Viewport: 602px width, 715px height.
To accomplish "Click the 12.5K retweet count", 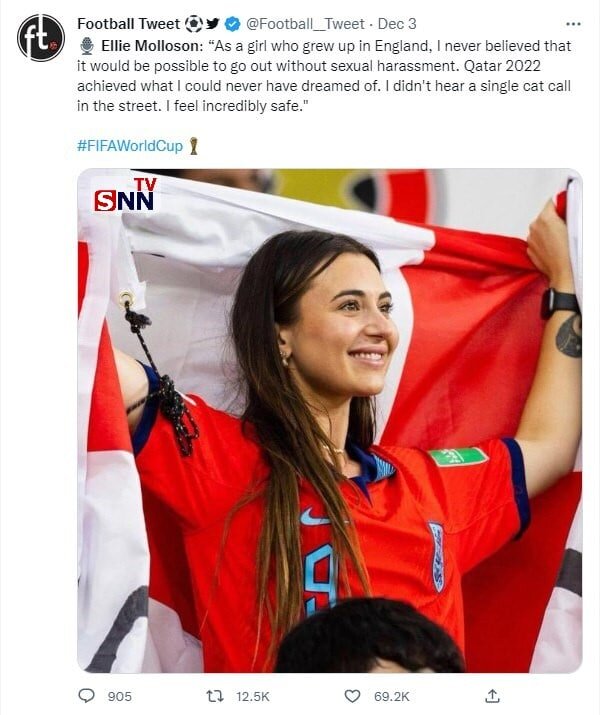I will tap(253, 696).
